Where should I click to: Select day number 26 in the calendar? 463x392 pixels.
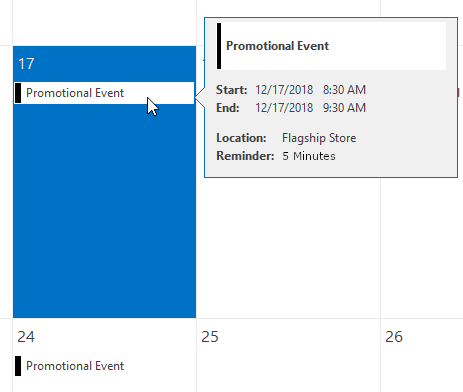(x=394, y=337)
